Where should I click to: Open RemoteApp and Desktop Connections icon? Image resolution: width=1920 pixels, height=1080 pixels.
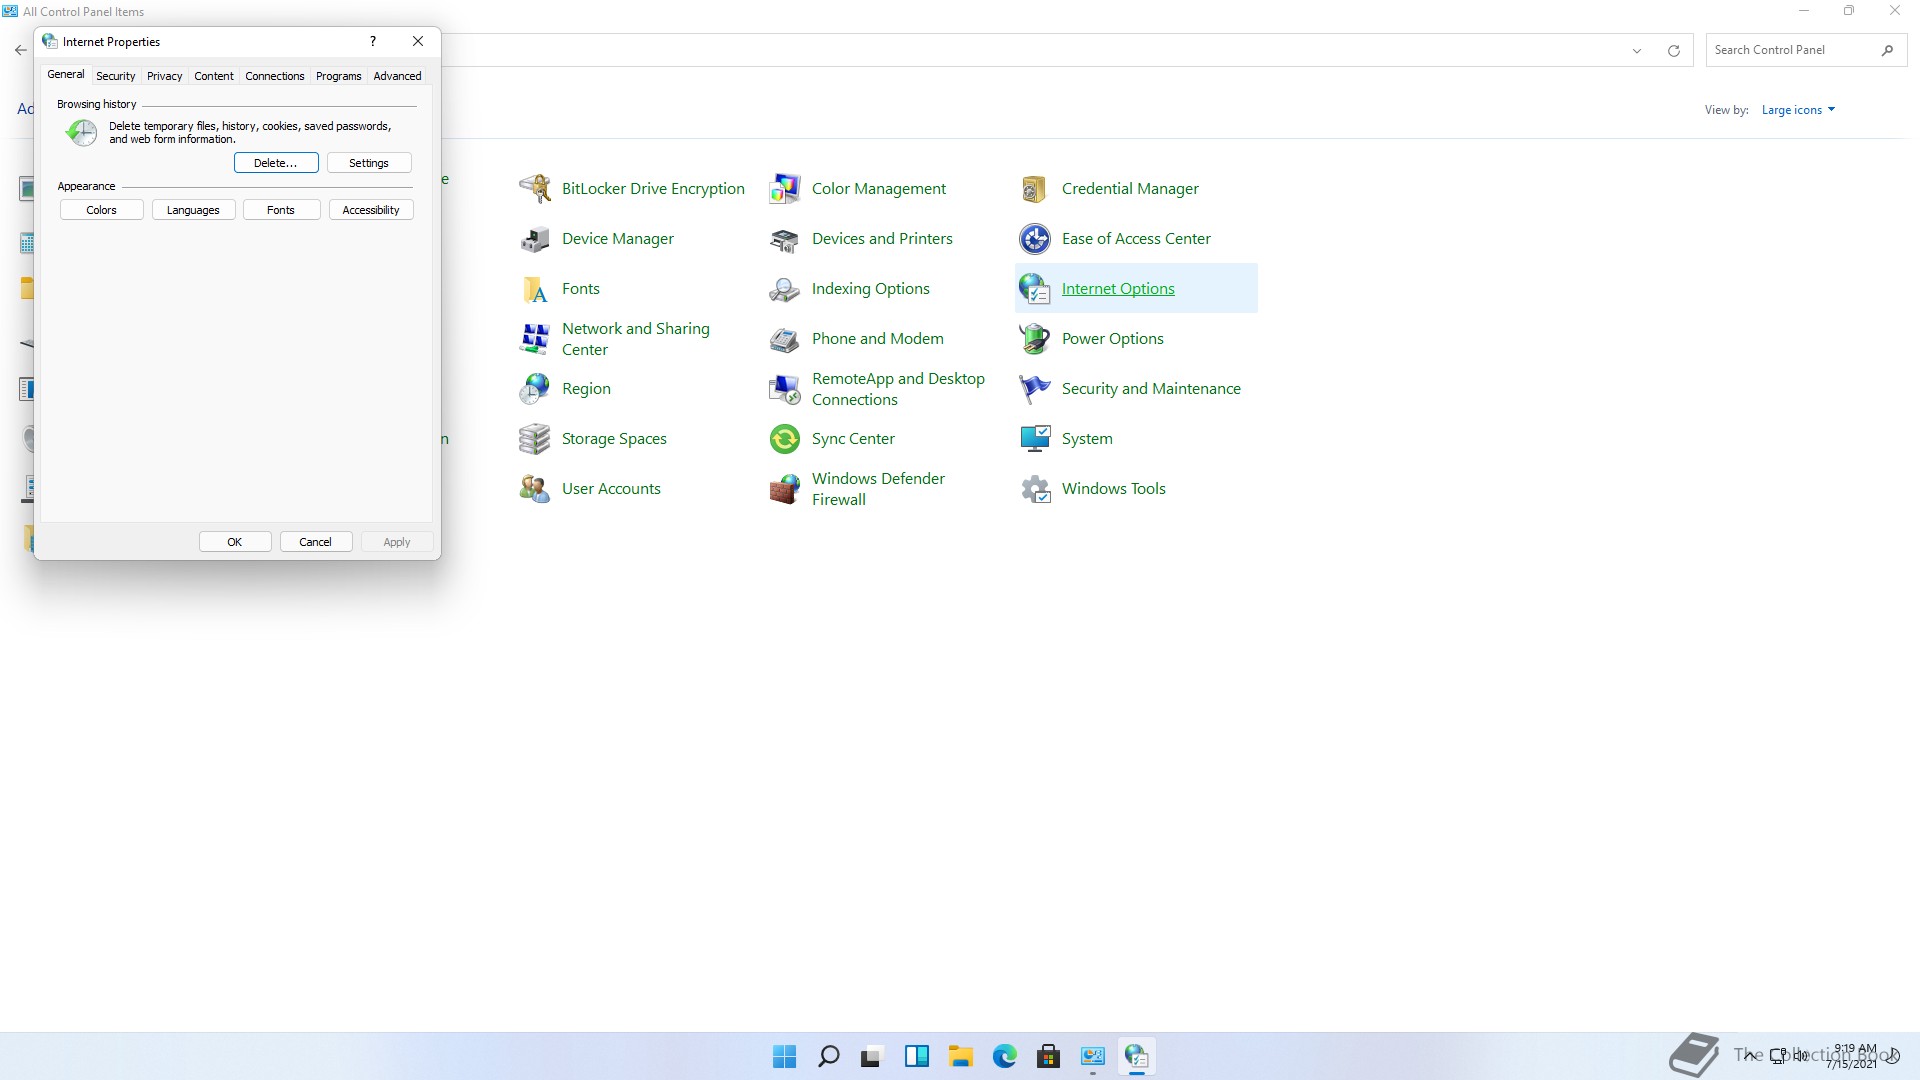point(785,388)
